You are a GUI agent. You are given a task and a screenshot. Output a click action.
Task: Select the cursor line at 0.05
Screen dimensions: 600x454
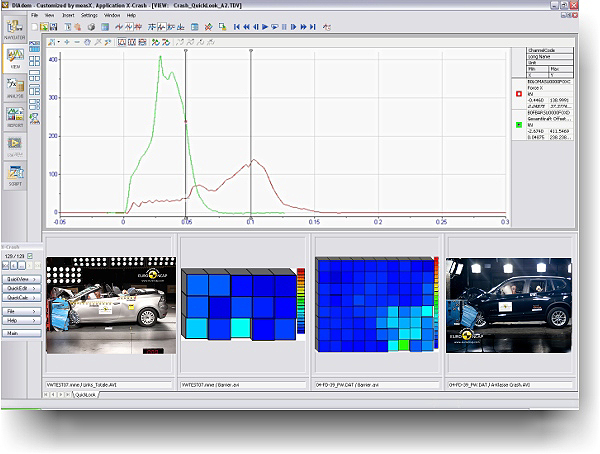click(x=186, y=132)
